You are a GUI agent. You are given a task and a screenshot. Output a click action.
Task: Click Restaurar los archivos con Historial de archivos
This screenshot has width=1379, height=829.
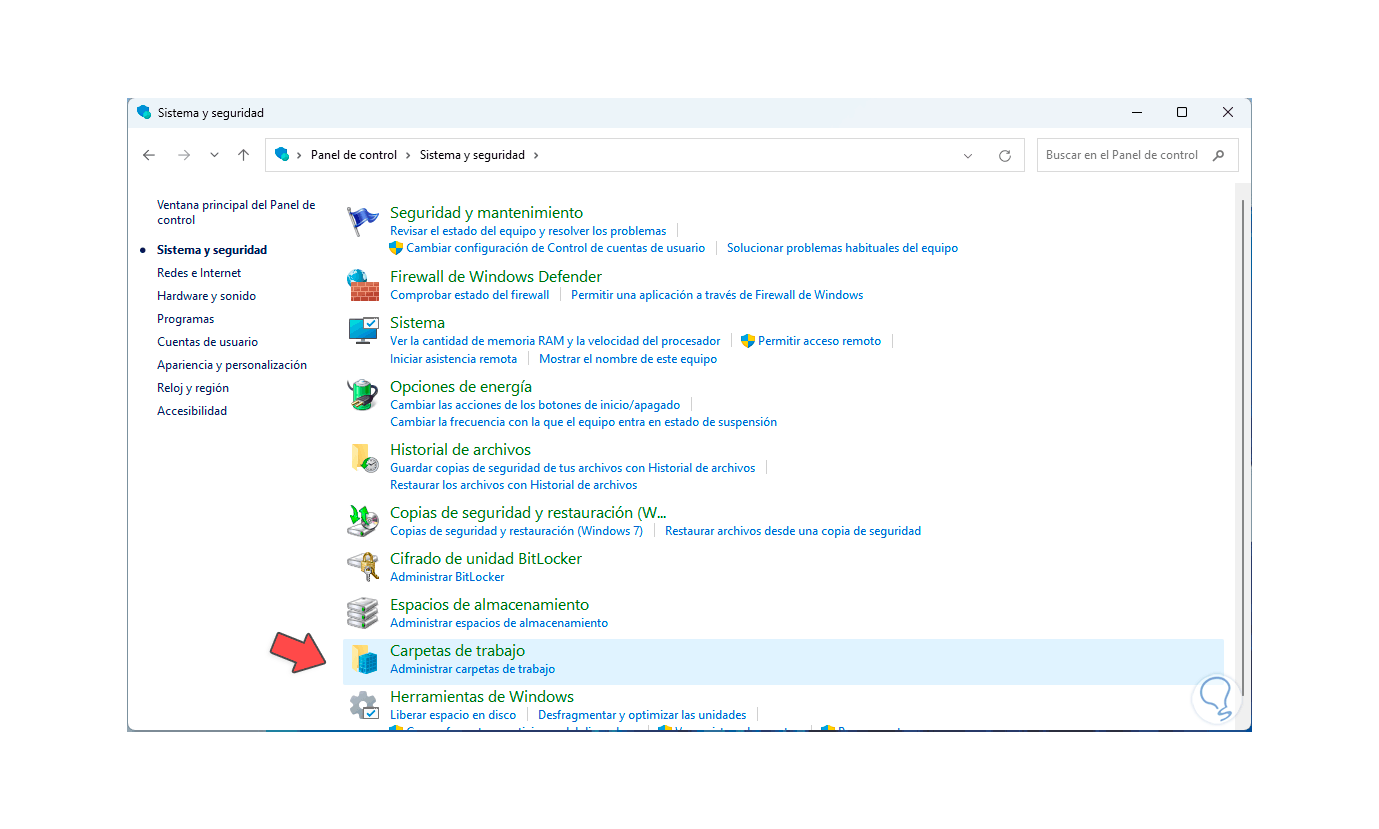(514, 485)
